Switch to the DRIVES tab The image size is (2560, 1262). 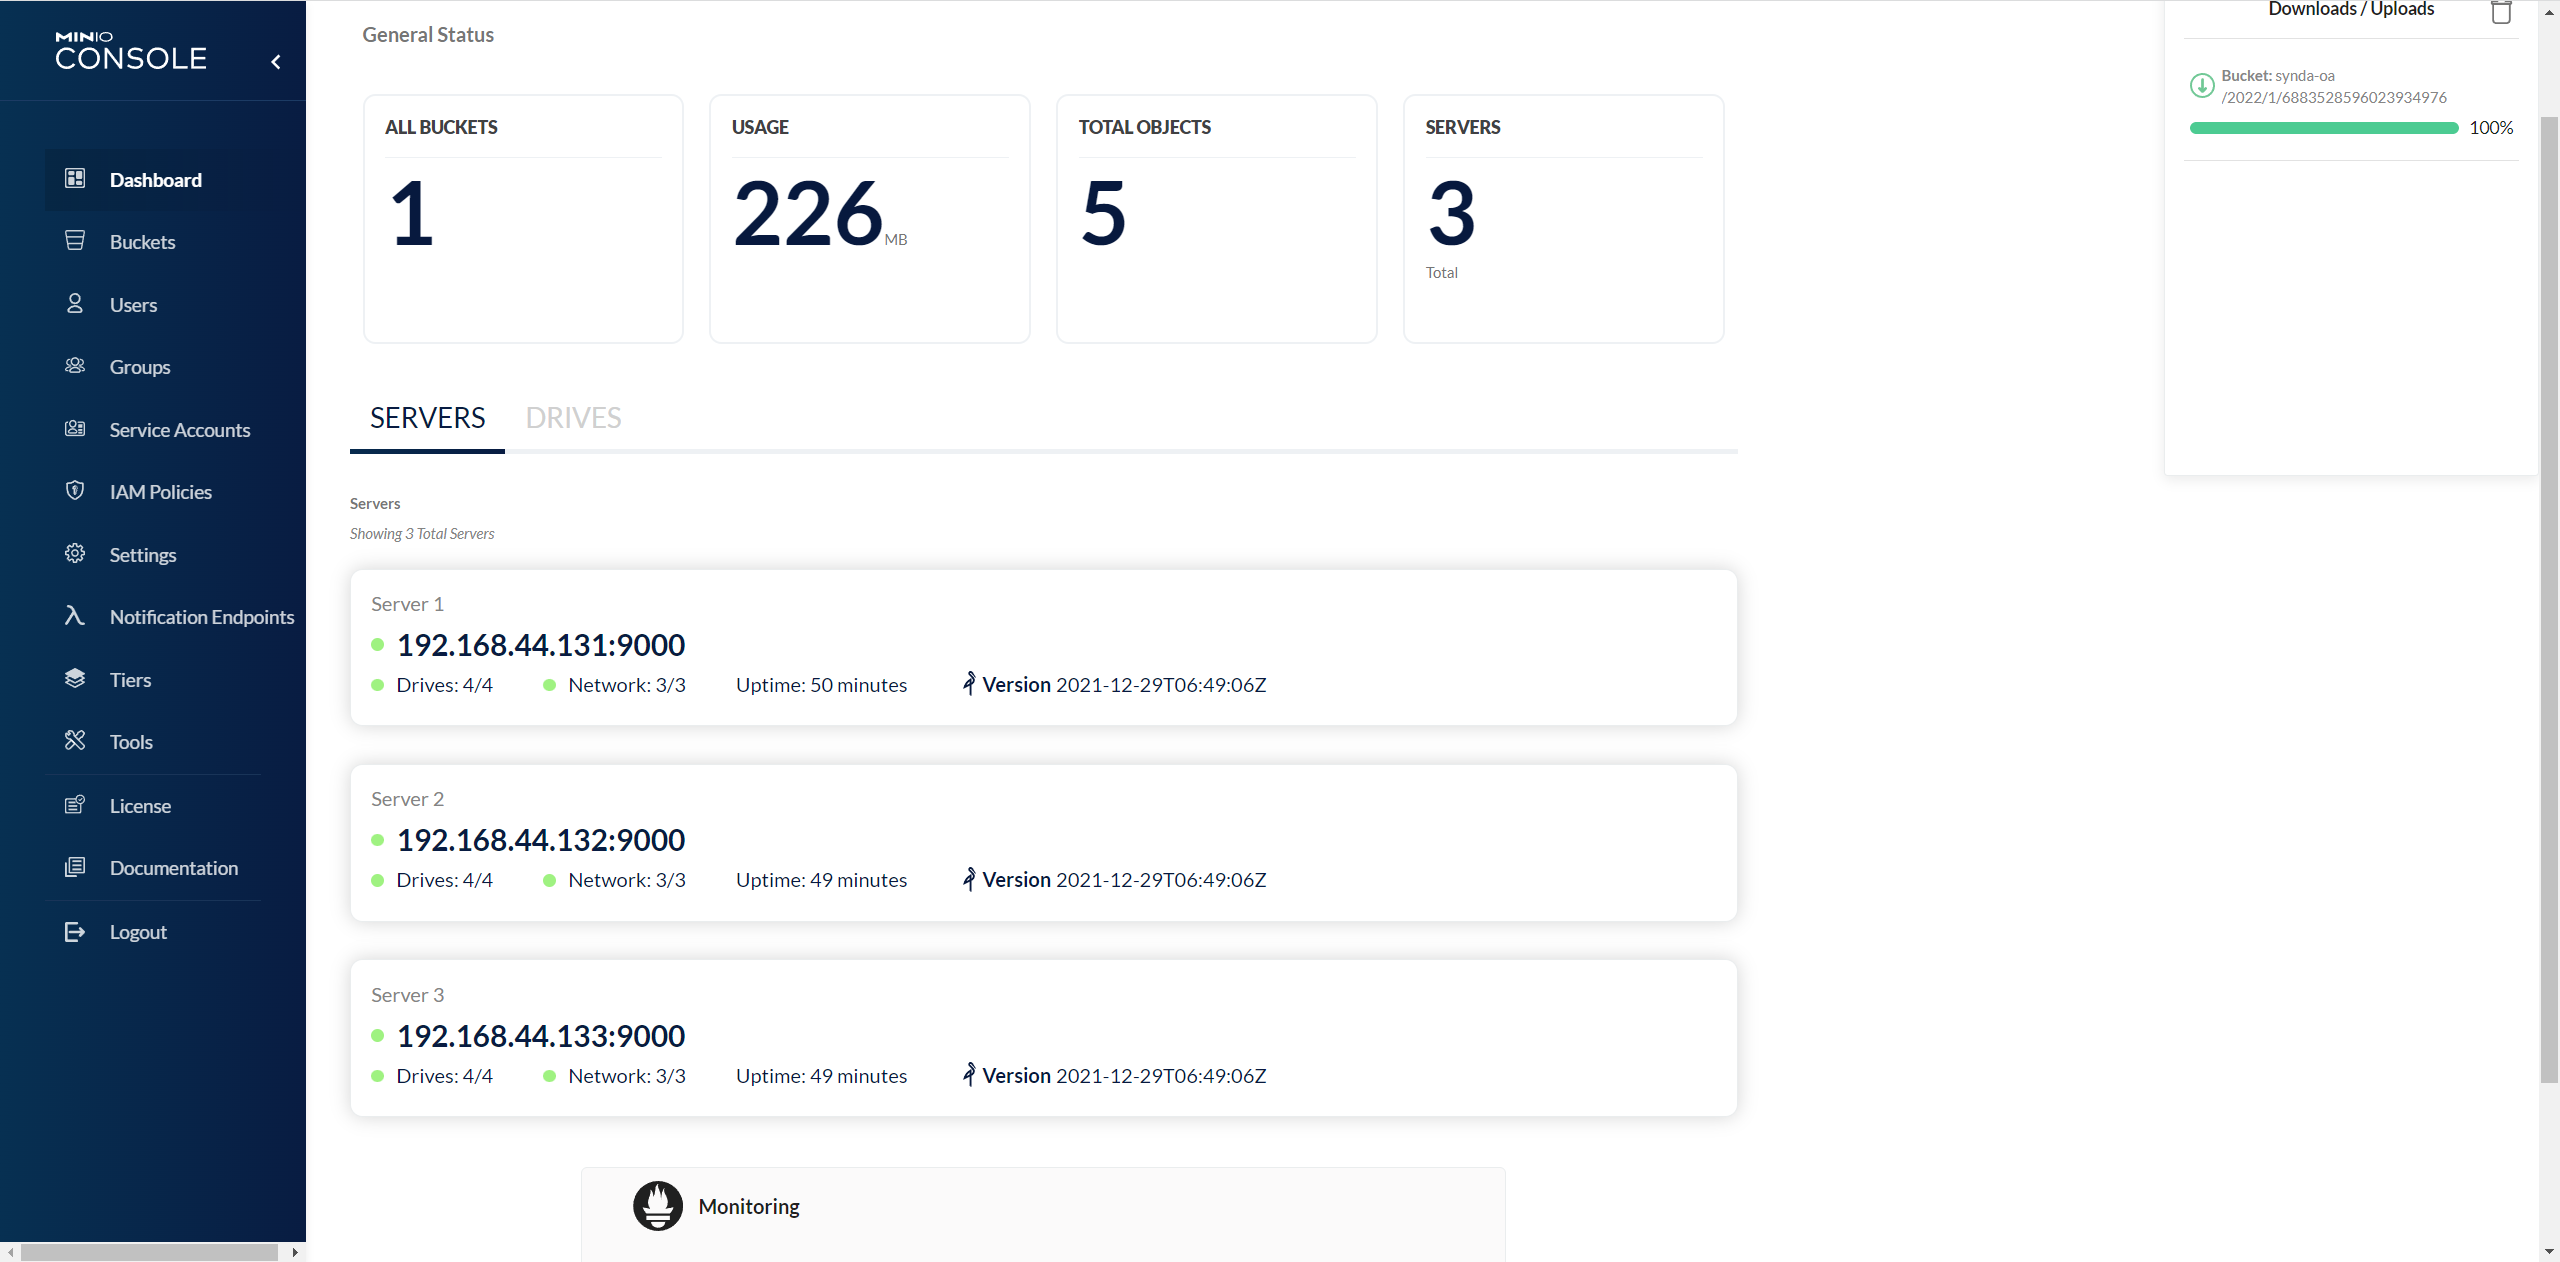point(573,418)
